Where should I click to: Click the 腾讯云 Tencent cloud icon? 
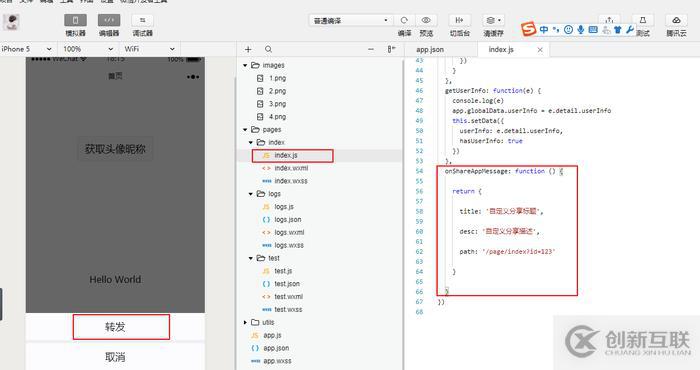click(676, 21)
